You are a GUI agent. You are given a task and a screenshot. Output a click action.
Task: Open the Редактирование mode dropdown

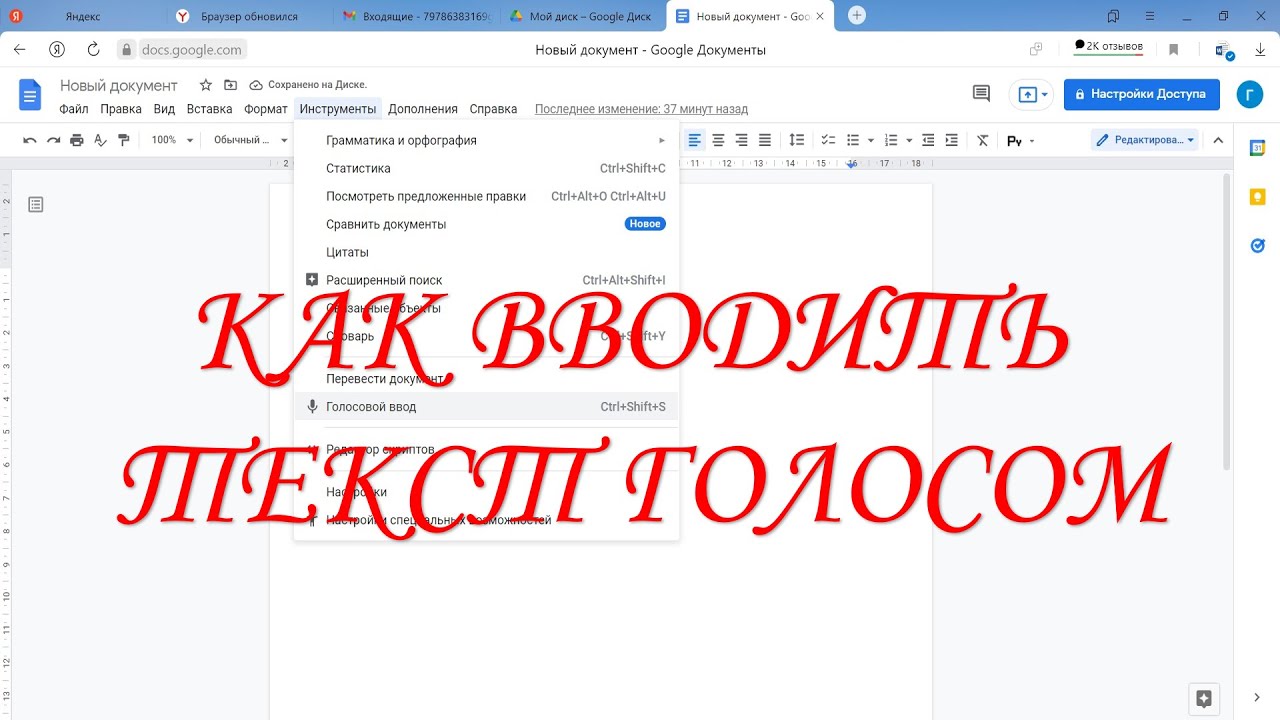tap(1144, 140)
